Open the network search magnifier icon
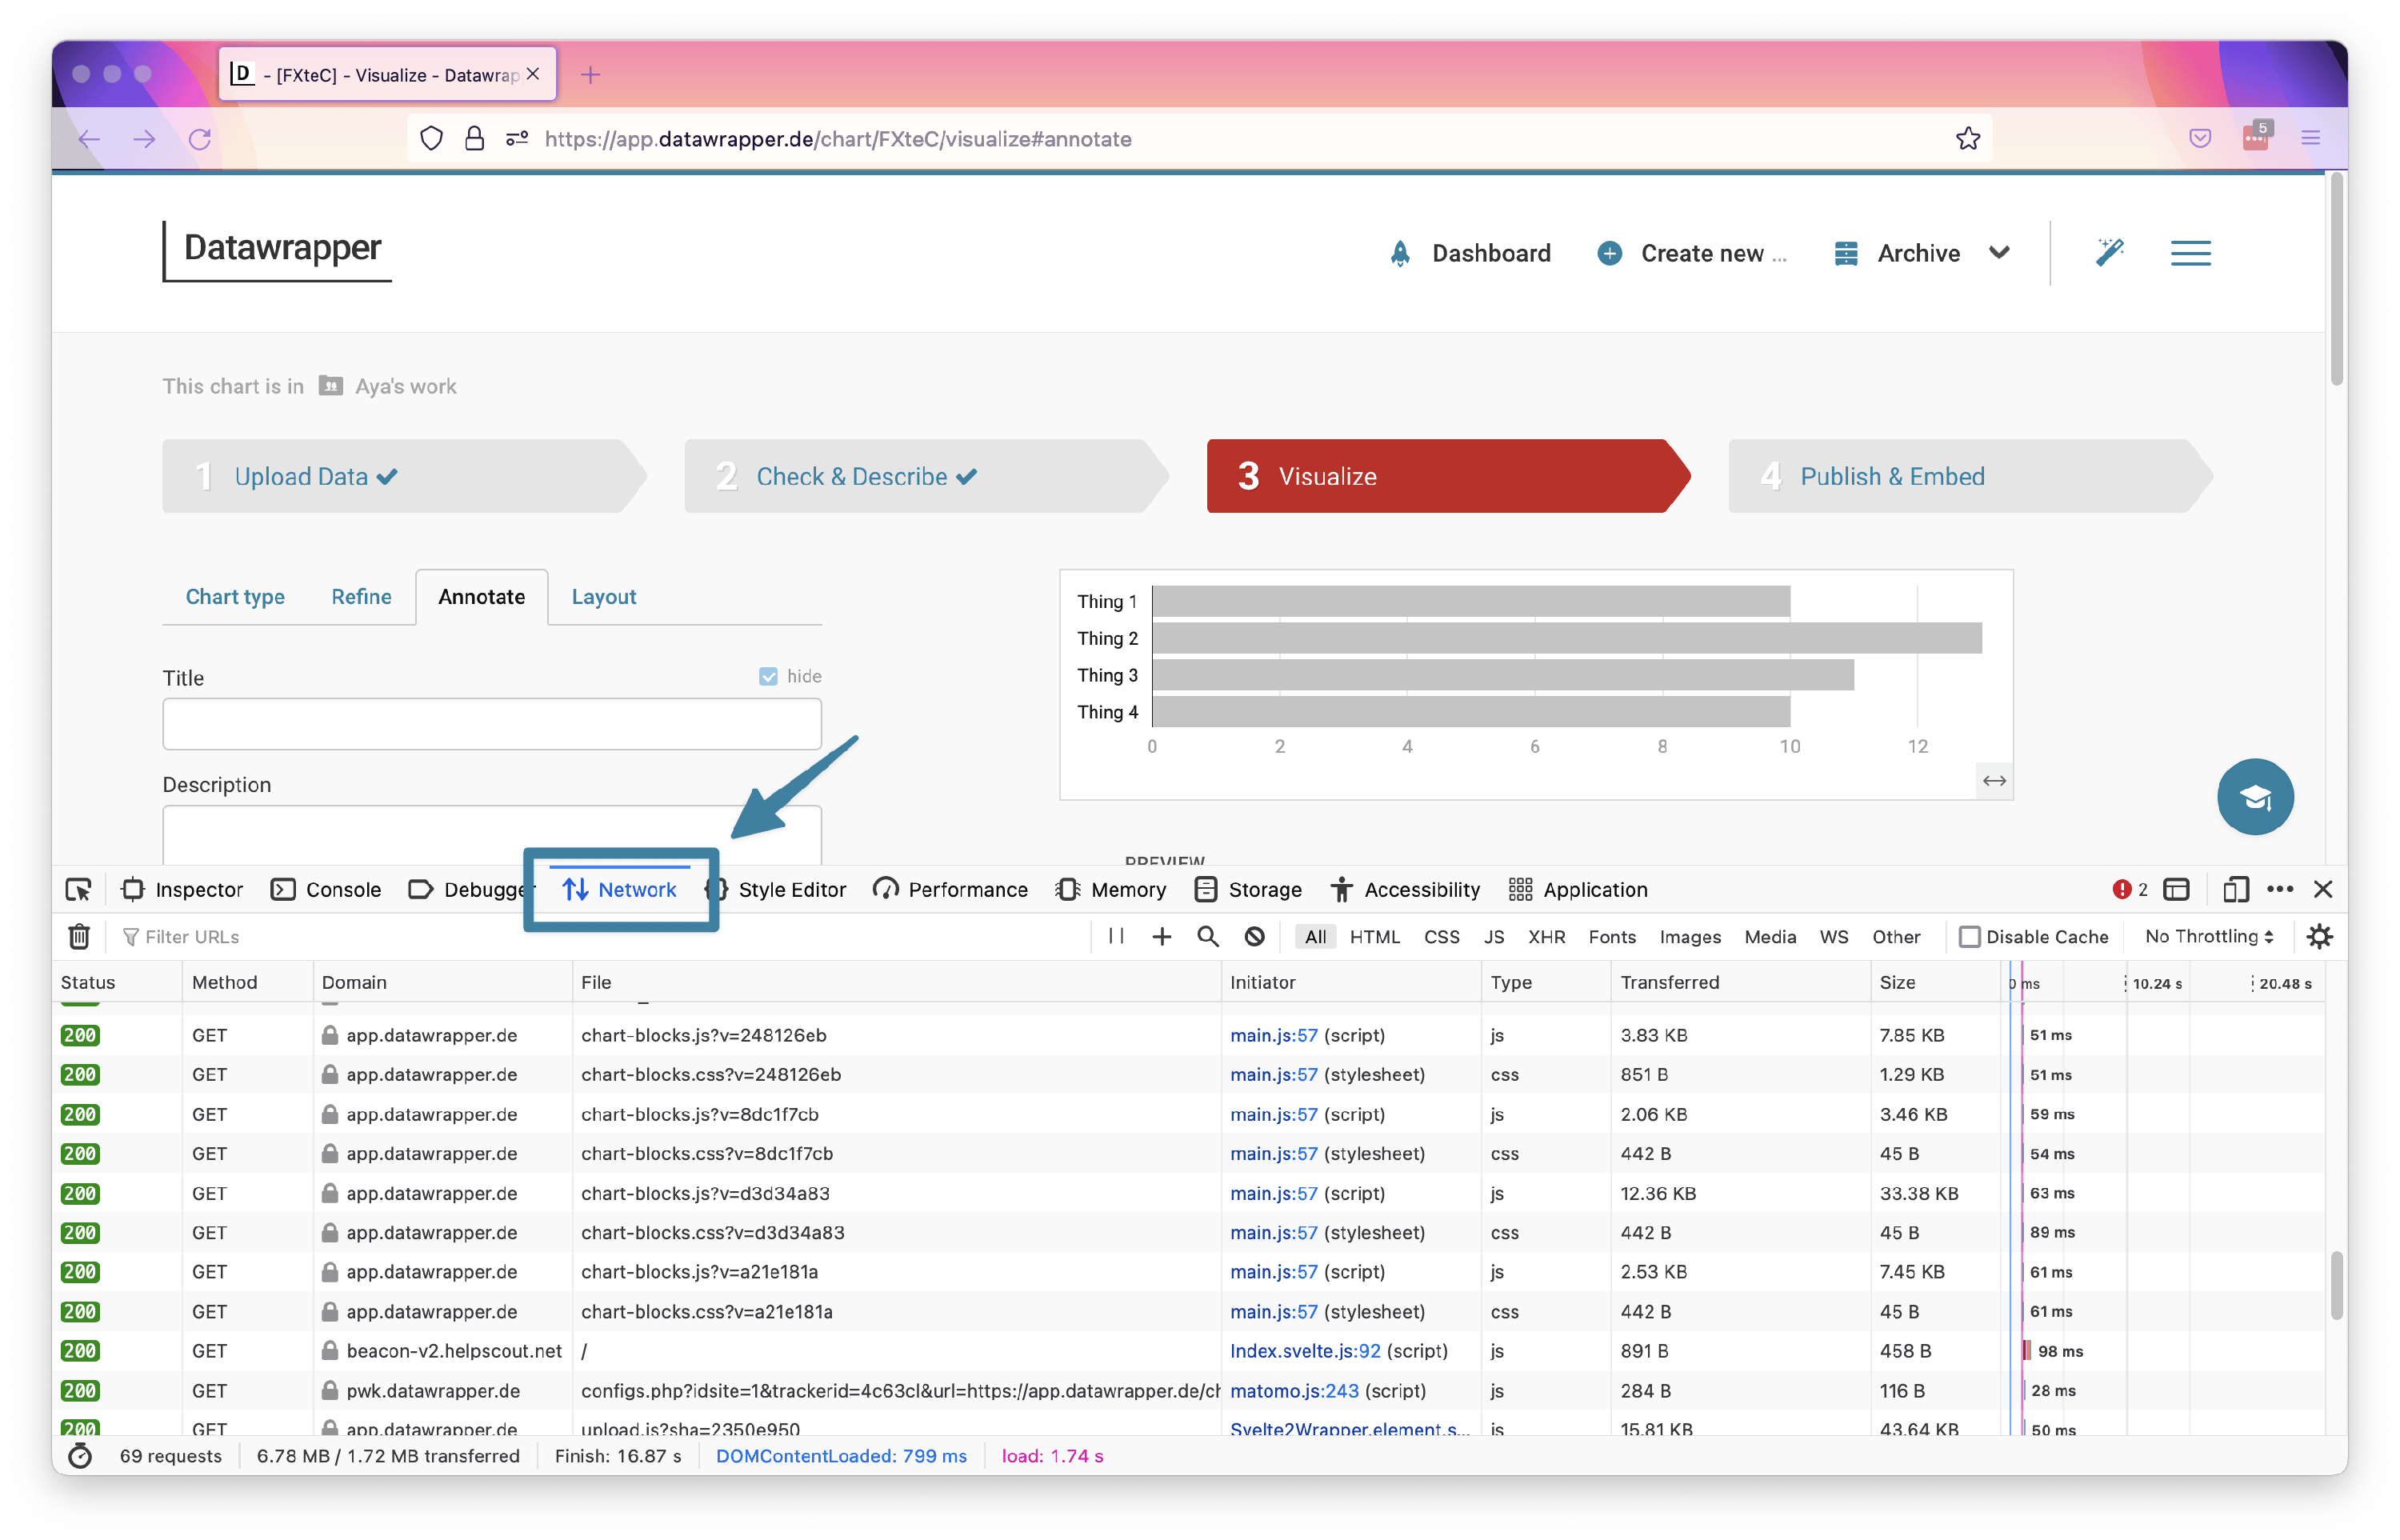The image size is (2400, 1540). tap(1208, 937)
